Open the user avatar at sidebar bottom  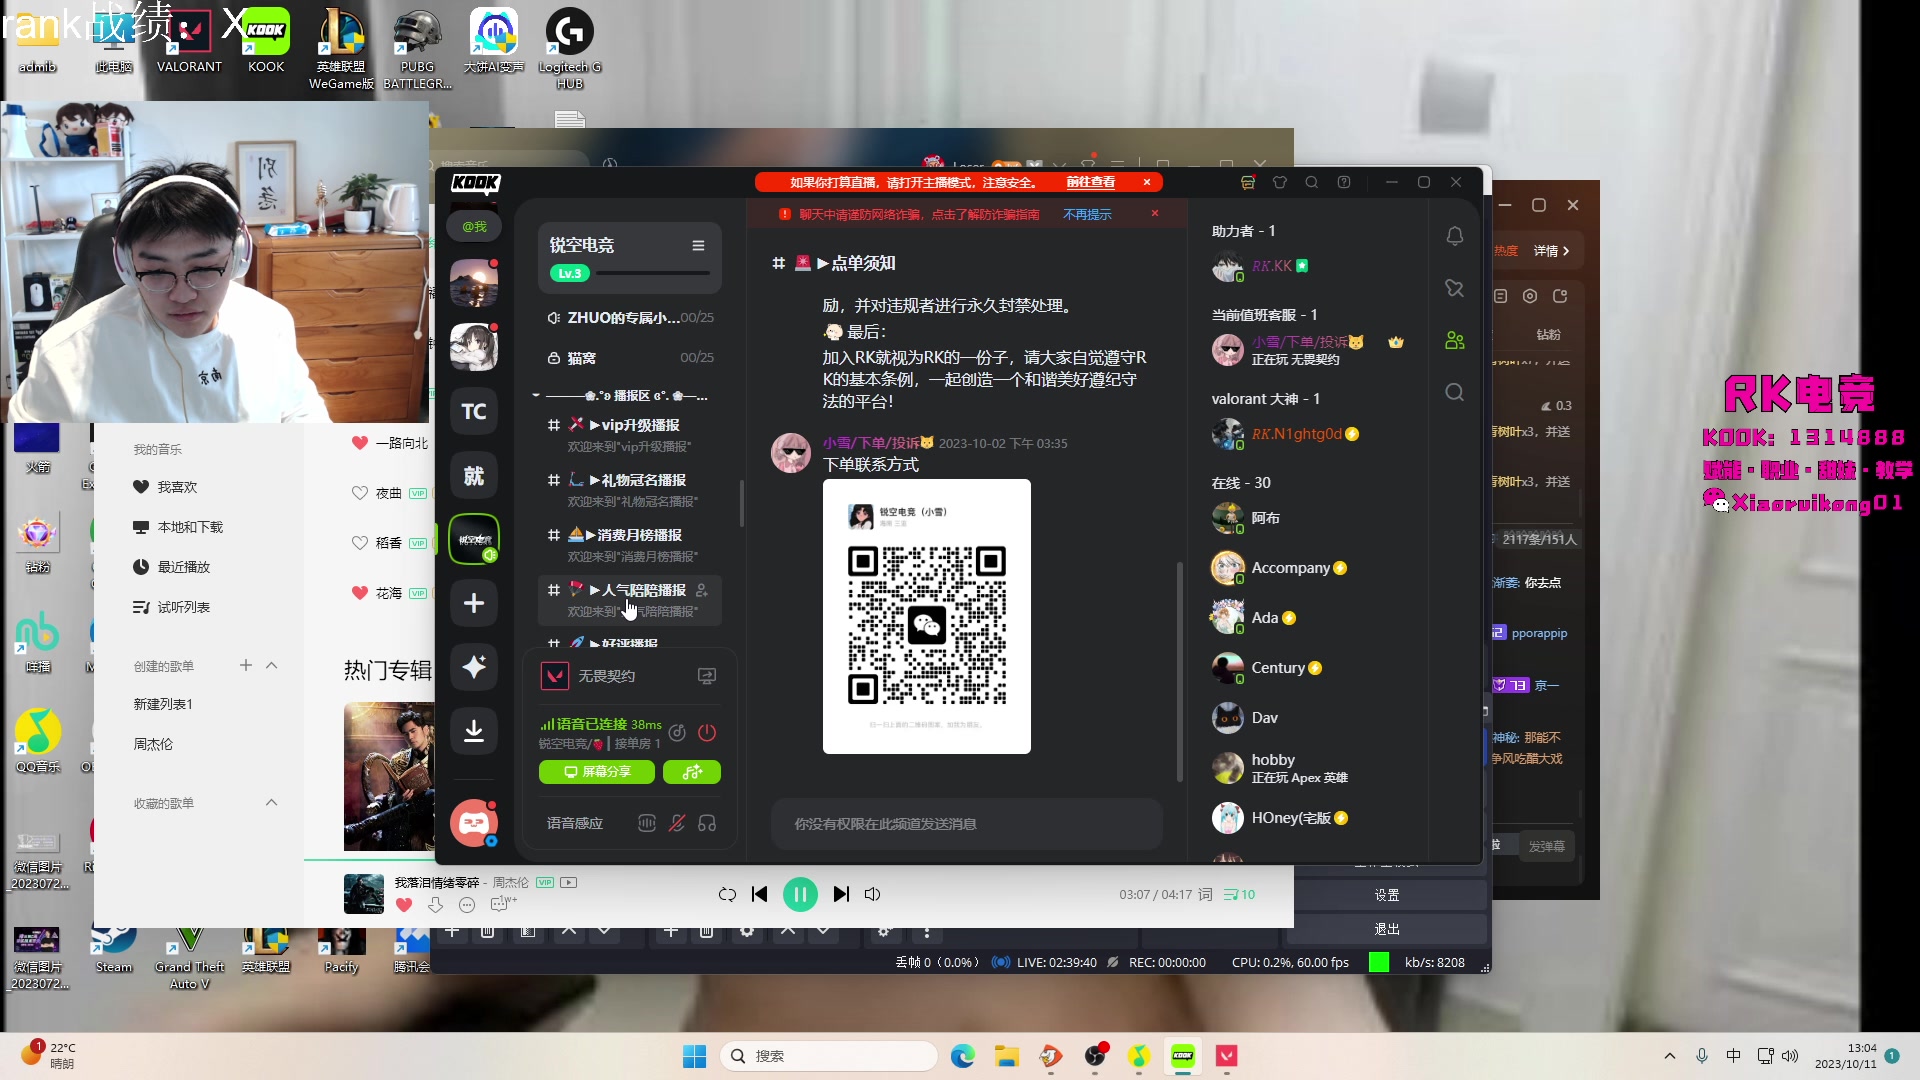pos(474,823)
